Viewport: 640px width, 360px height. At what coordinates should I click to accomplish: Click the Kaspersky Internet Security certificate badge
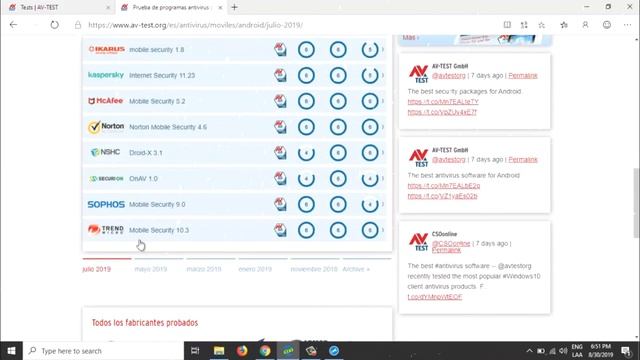280,75
